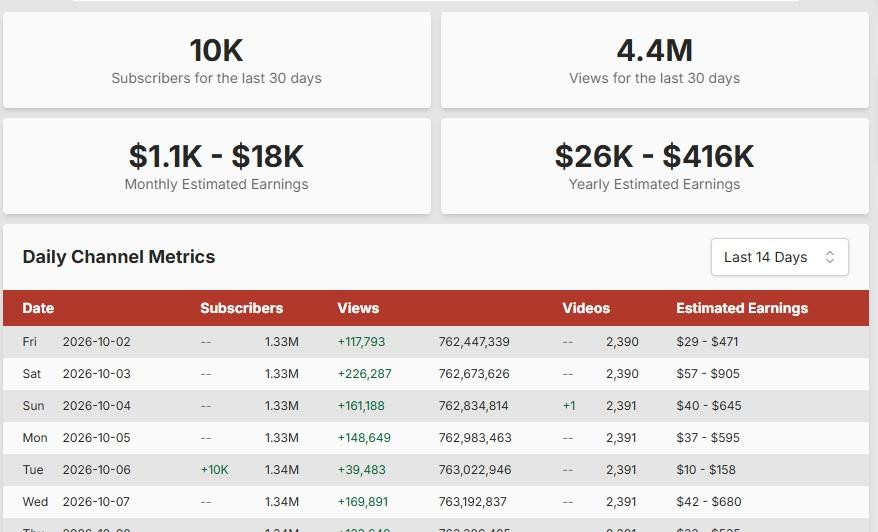This screenshot has height=532, width=878.
Task: Sort by the Subscribers column header
Action: tap(241, 308)
